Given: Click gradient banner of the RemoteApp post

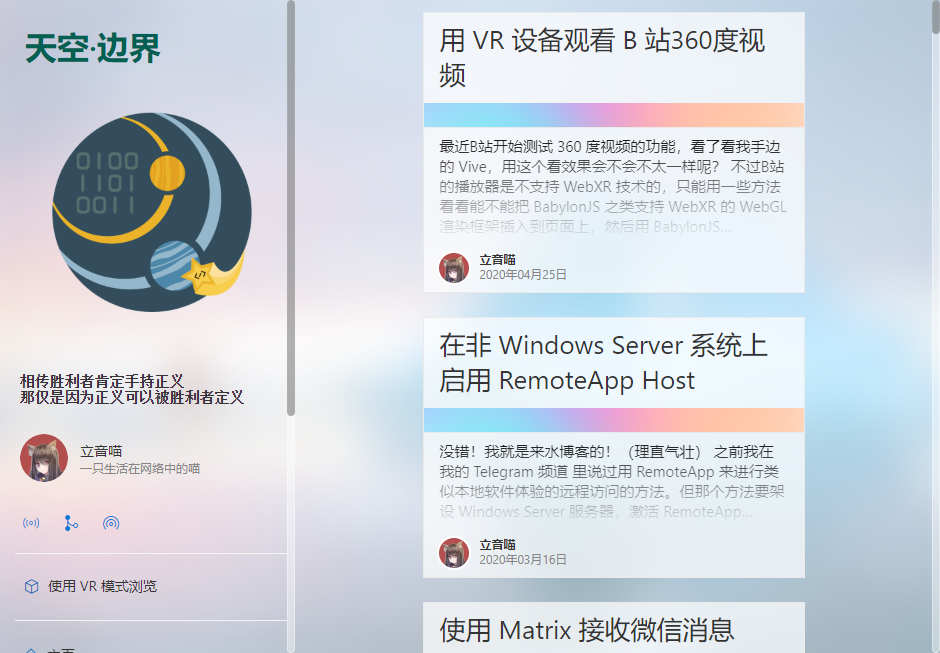Looking at the screenshot, I should (614, 420).
